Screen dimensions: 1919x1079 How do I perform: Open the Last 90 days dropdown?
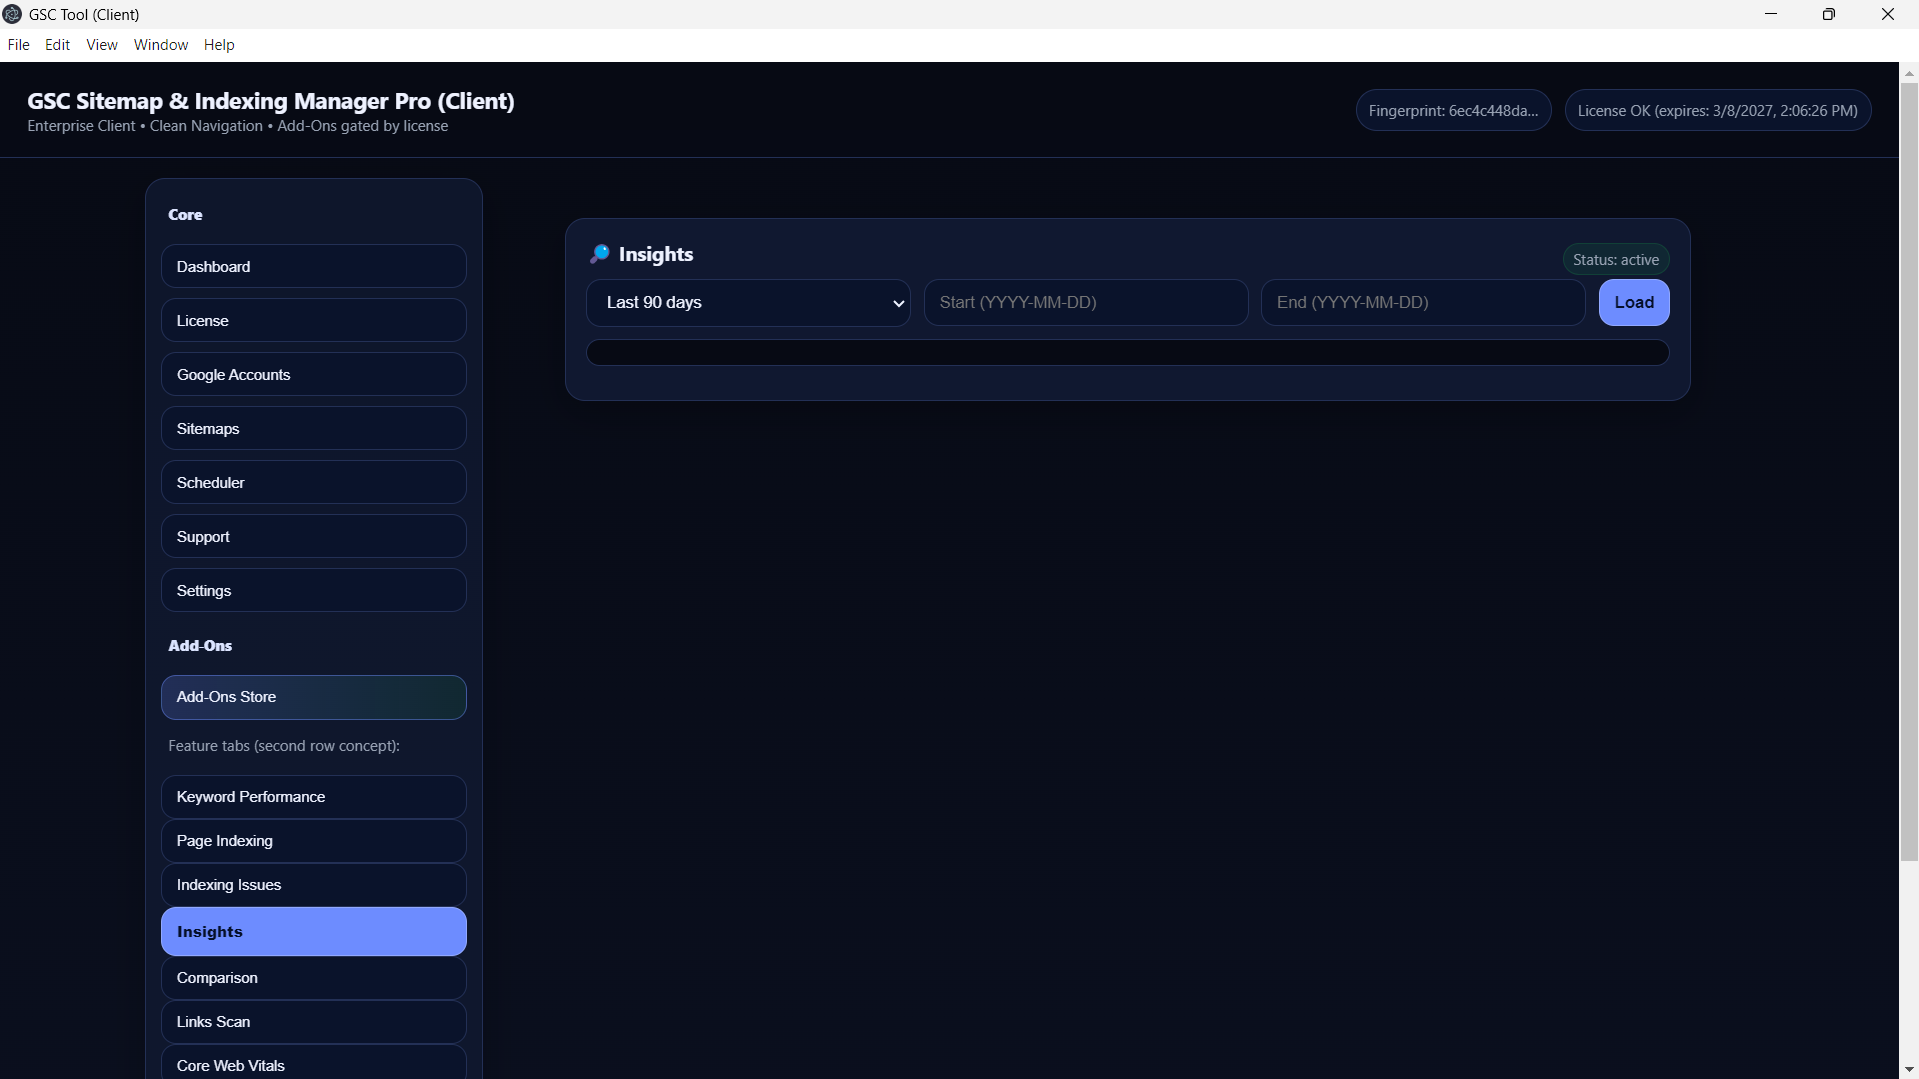[748, 302]
